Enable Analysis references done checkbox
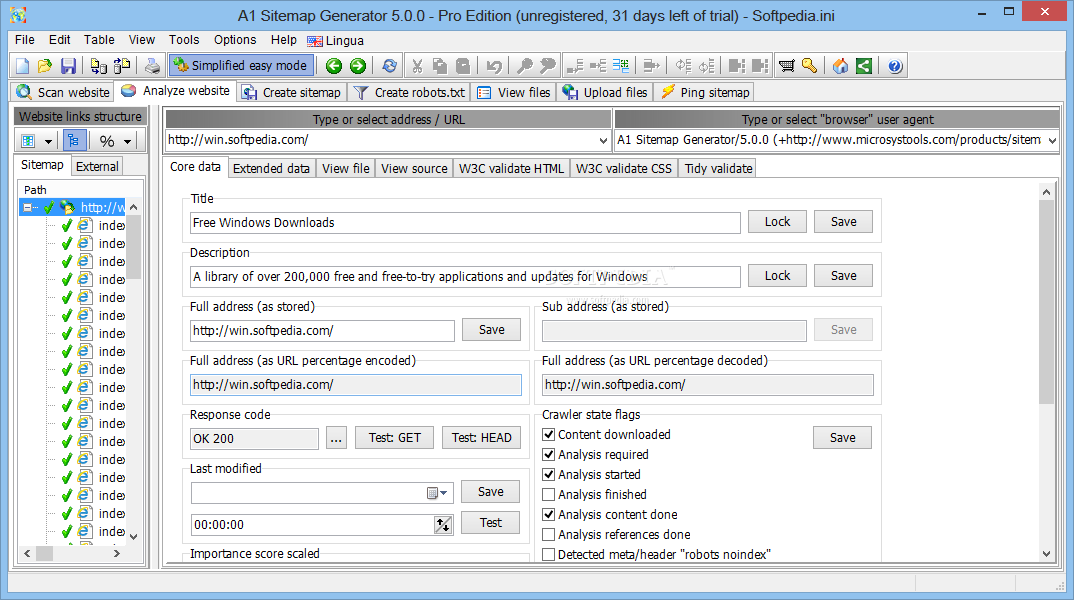Image resolution: width=1074 pixels, height=600 pixels. pyautogui.click(x=549, y=534)
